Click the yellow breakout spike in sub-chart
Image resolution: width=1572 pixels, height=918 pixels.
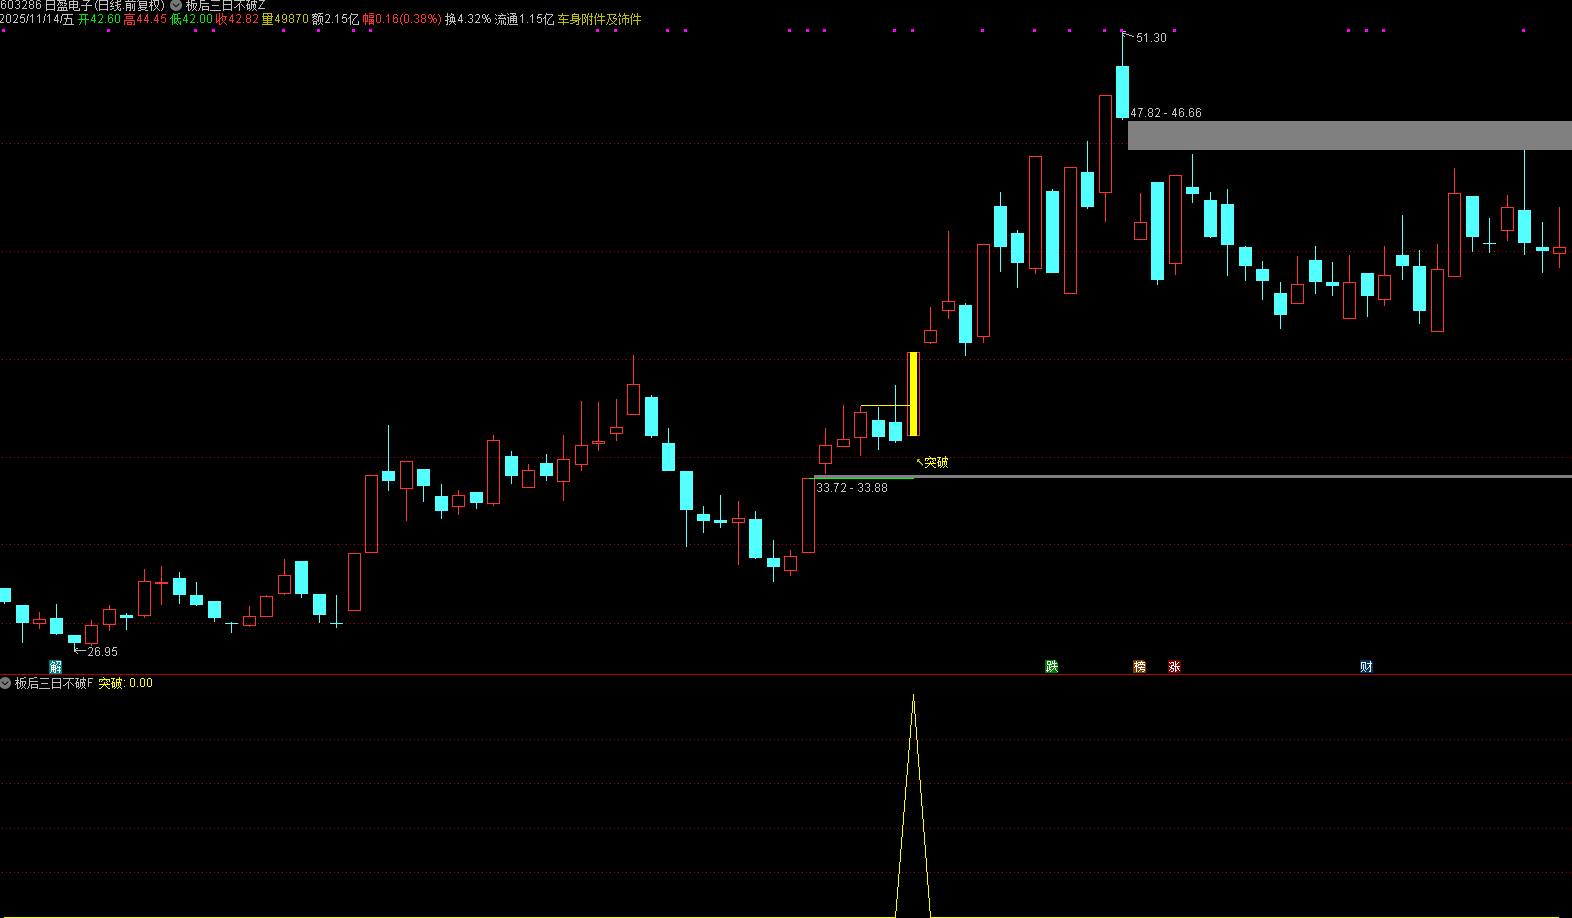[x=913, y=805]
